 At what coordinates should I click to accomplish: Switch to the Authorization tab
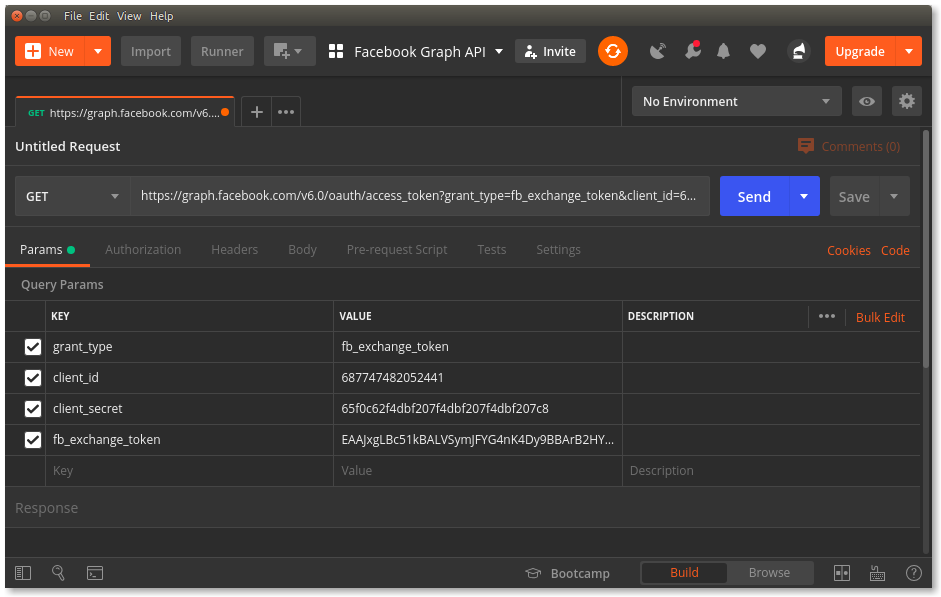tap(143, 250)
